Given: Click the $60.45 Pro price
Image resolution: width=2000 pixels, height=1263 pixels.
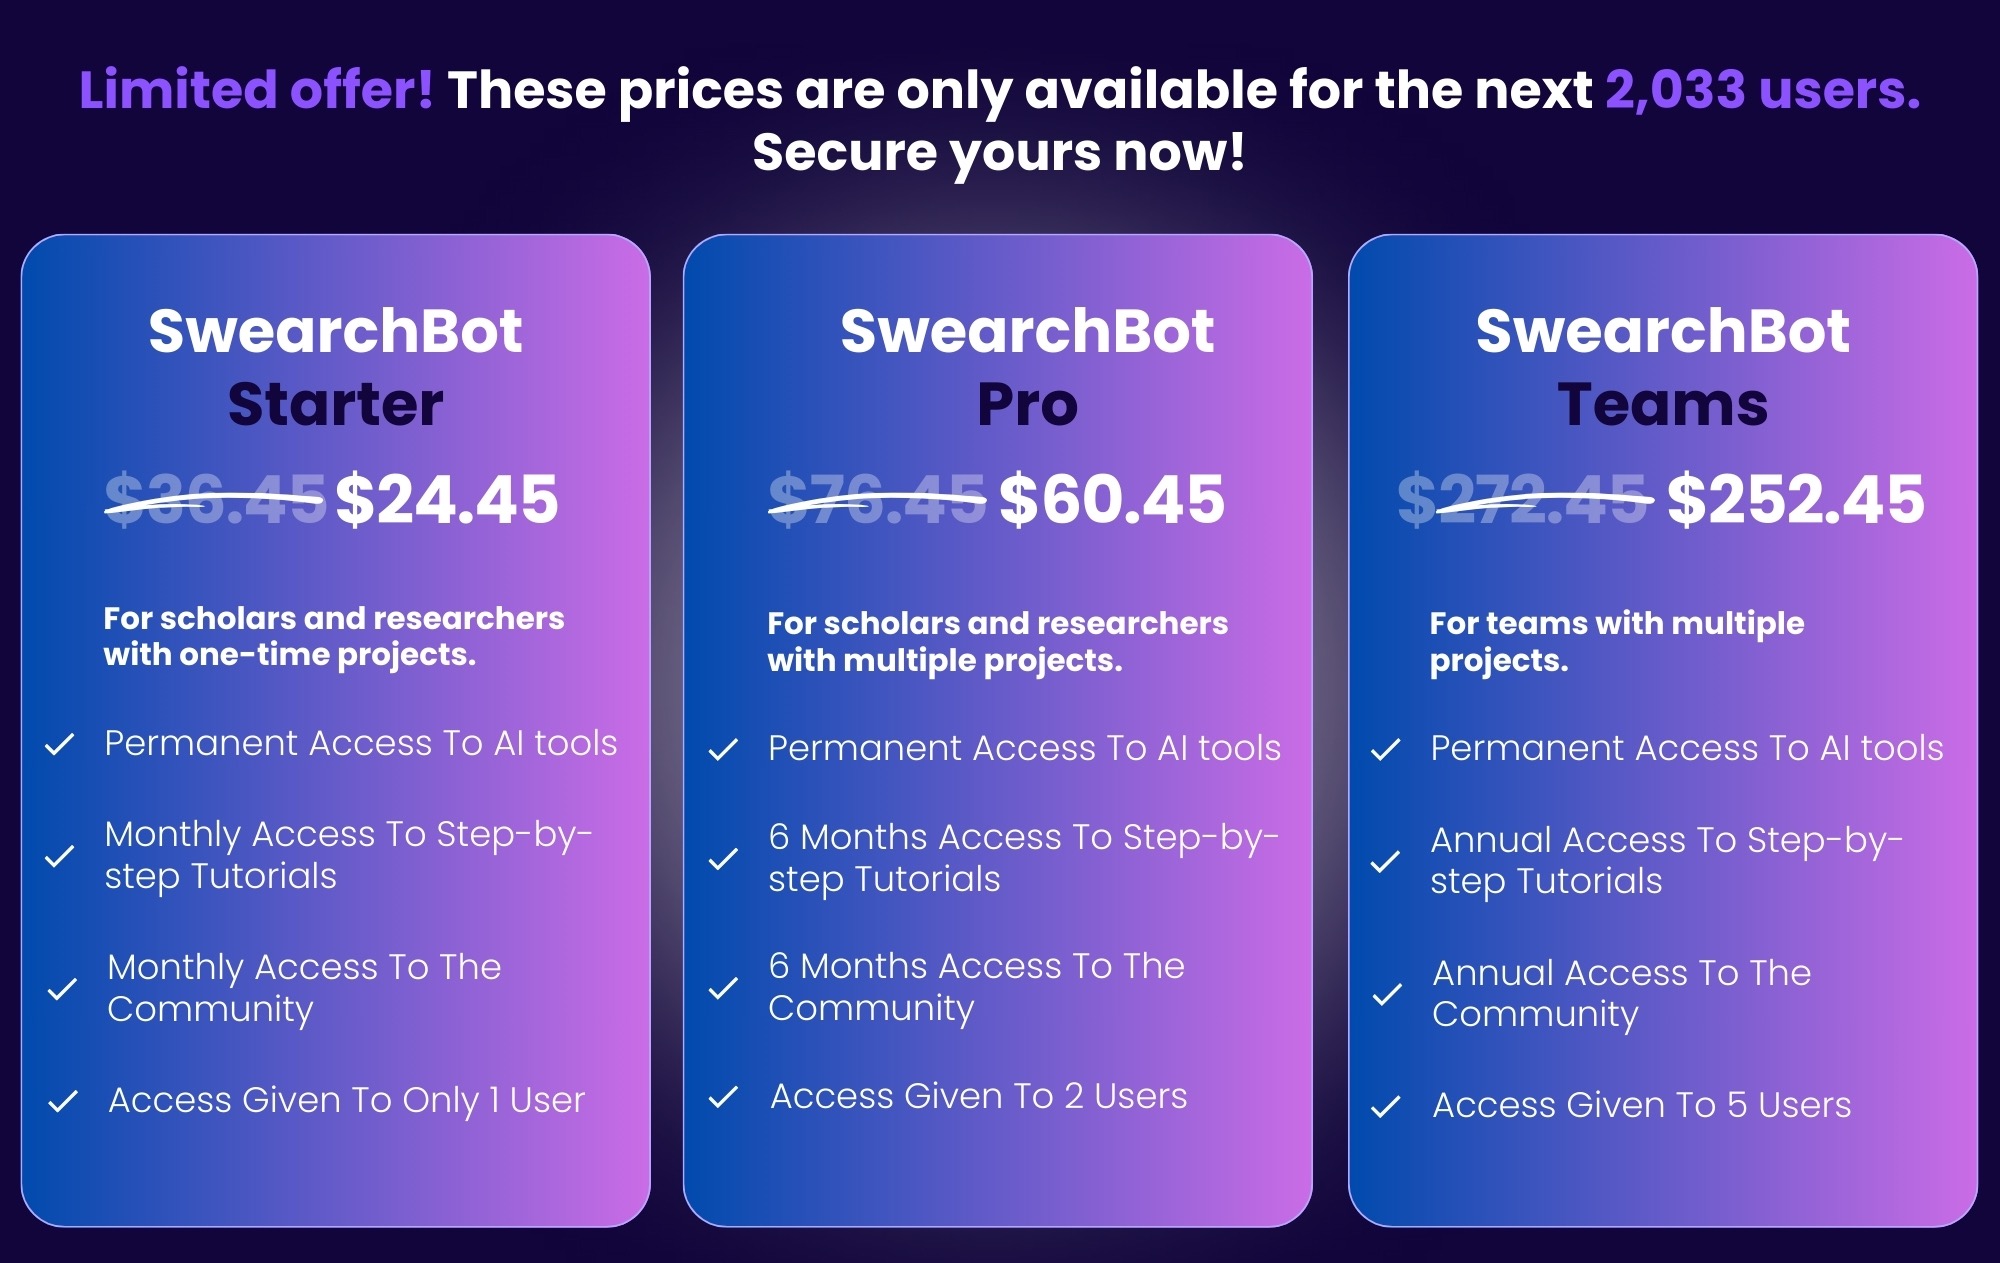Looking at the screenshot, I should tap(1112, 499).
